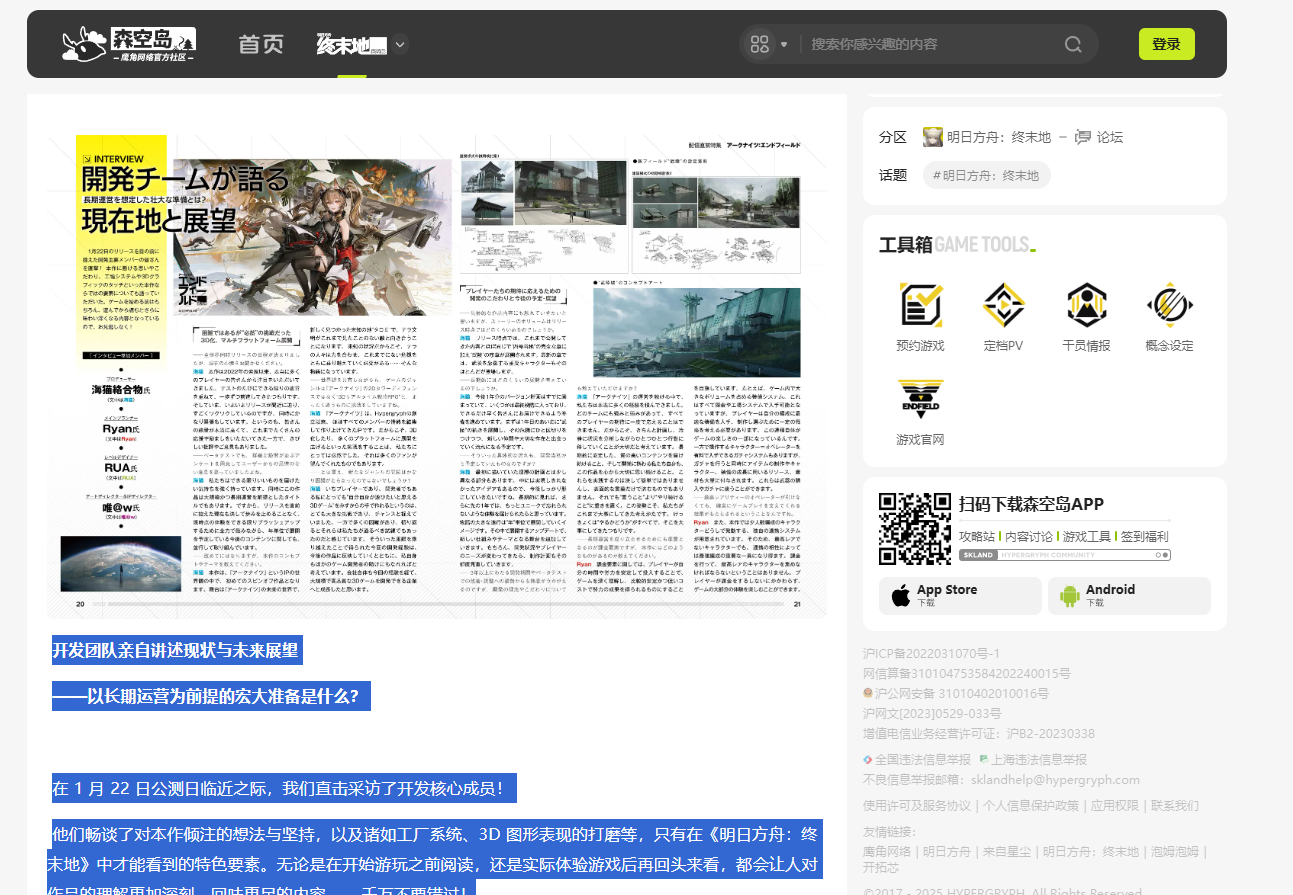Viewport: 1293px width, 895px height.
Task: Go to the 首页 tab
Action: (x=261, y=44)
